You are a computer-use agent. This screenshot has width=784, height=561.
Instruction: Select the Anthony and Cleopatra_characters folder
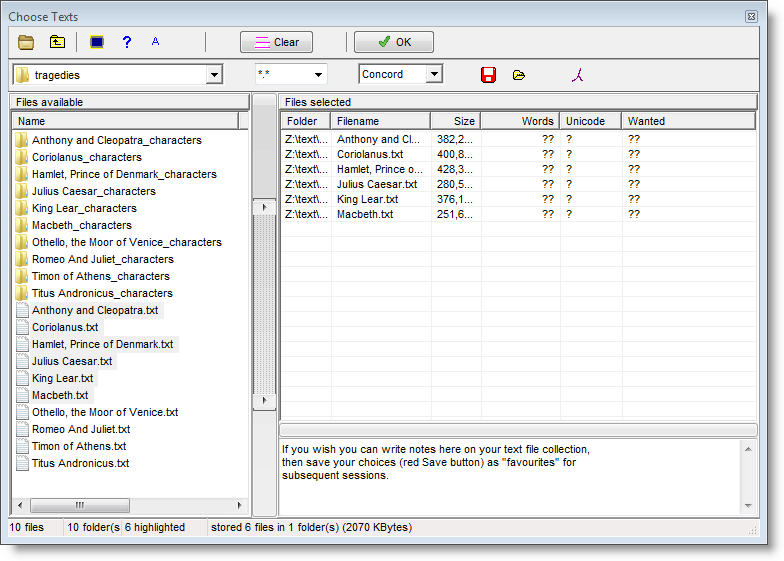click(108, 140)
